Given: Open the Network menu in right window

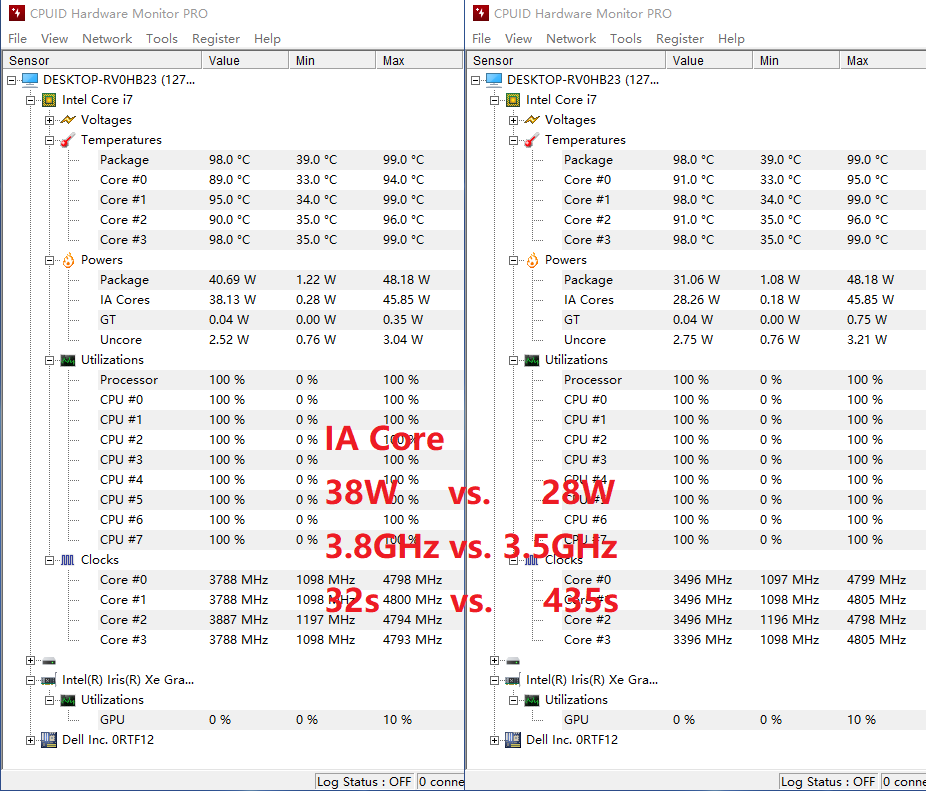Looking at the screenshot, I should coord(571,38).
